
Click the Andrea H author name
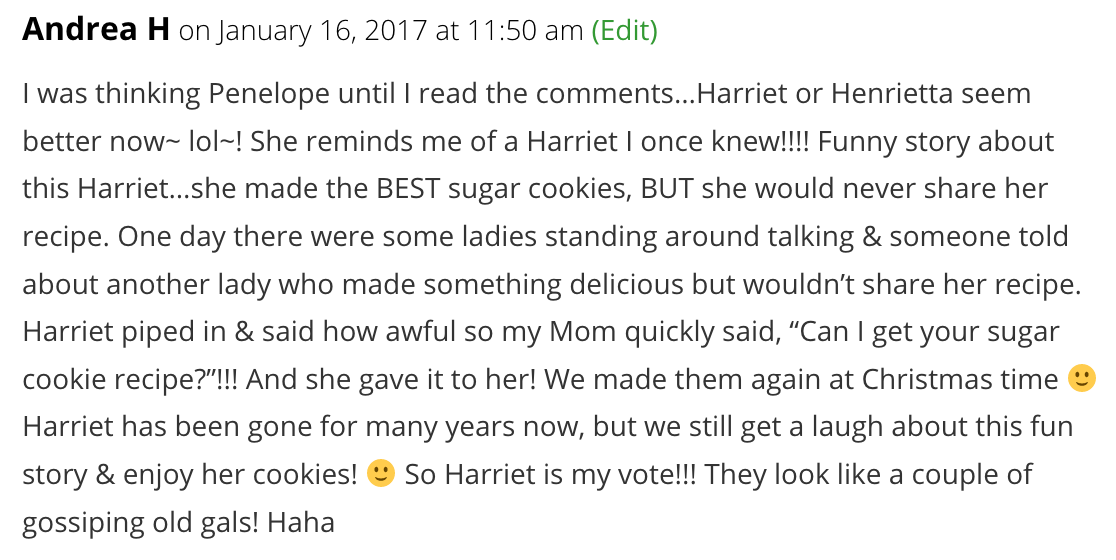pos(95,30)
